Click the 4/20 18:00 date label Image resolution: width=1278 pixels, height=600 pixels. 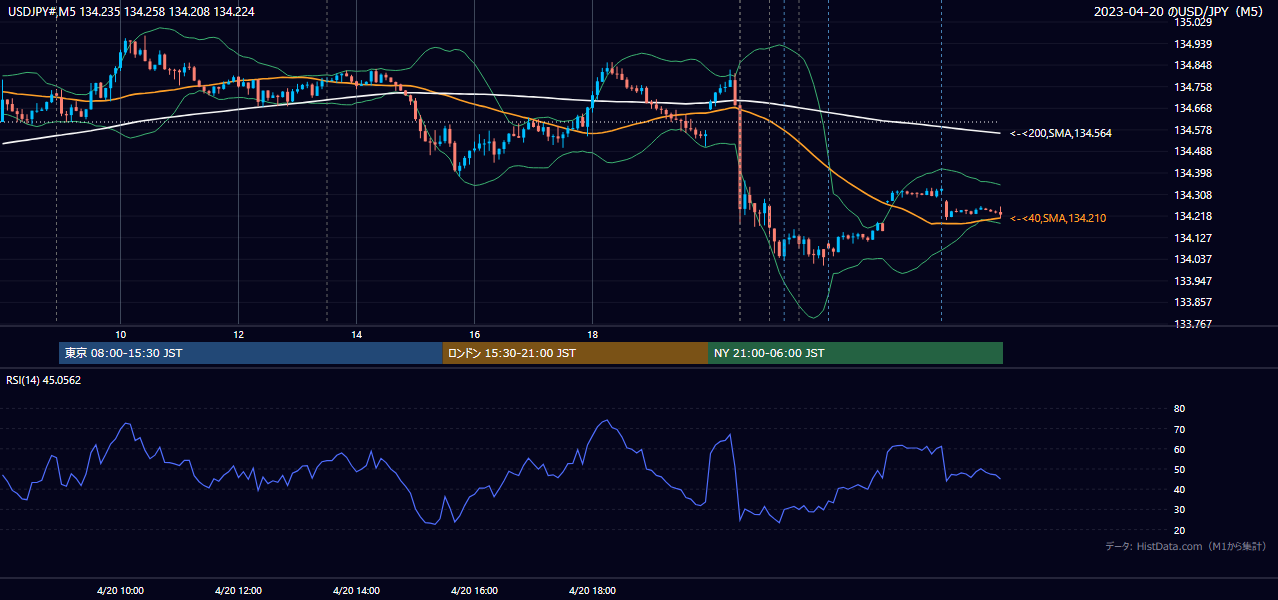tap(592, 591)
